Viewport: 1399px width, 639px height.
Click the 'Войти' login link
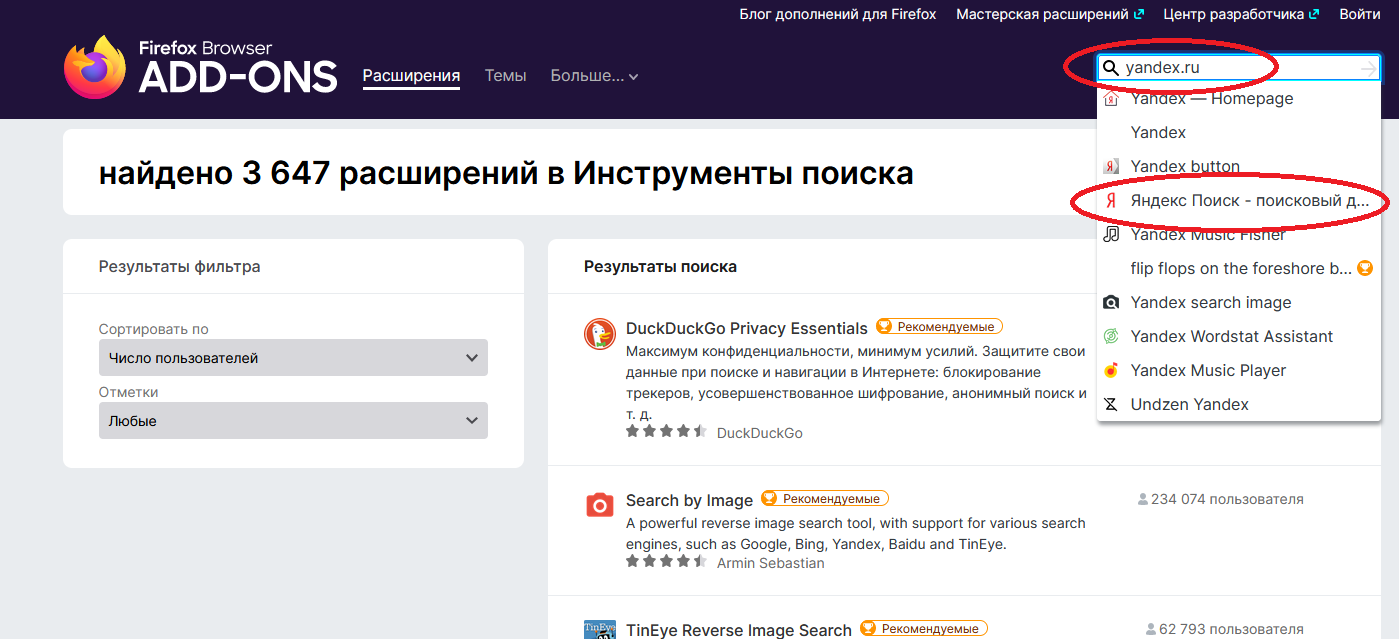[x=1359, y=14]
